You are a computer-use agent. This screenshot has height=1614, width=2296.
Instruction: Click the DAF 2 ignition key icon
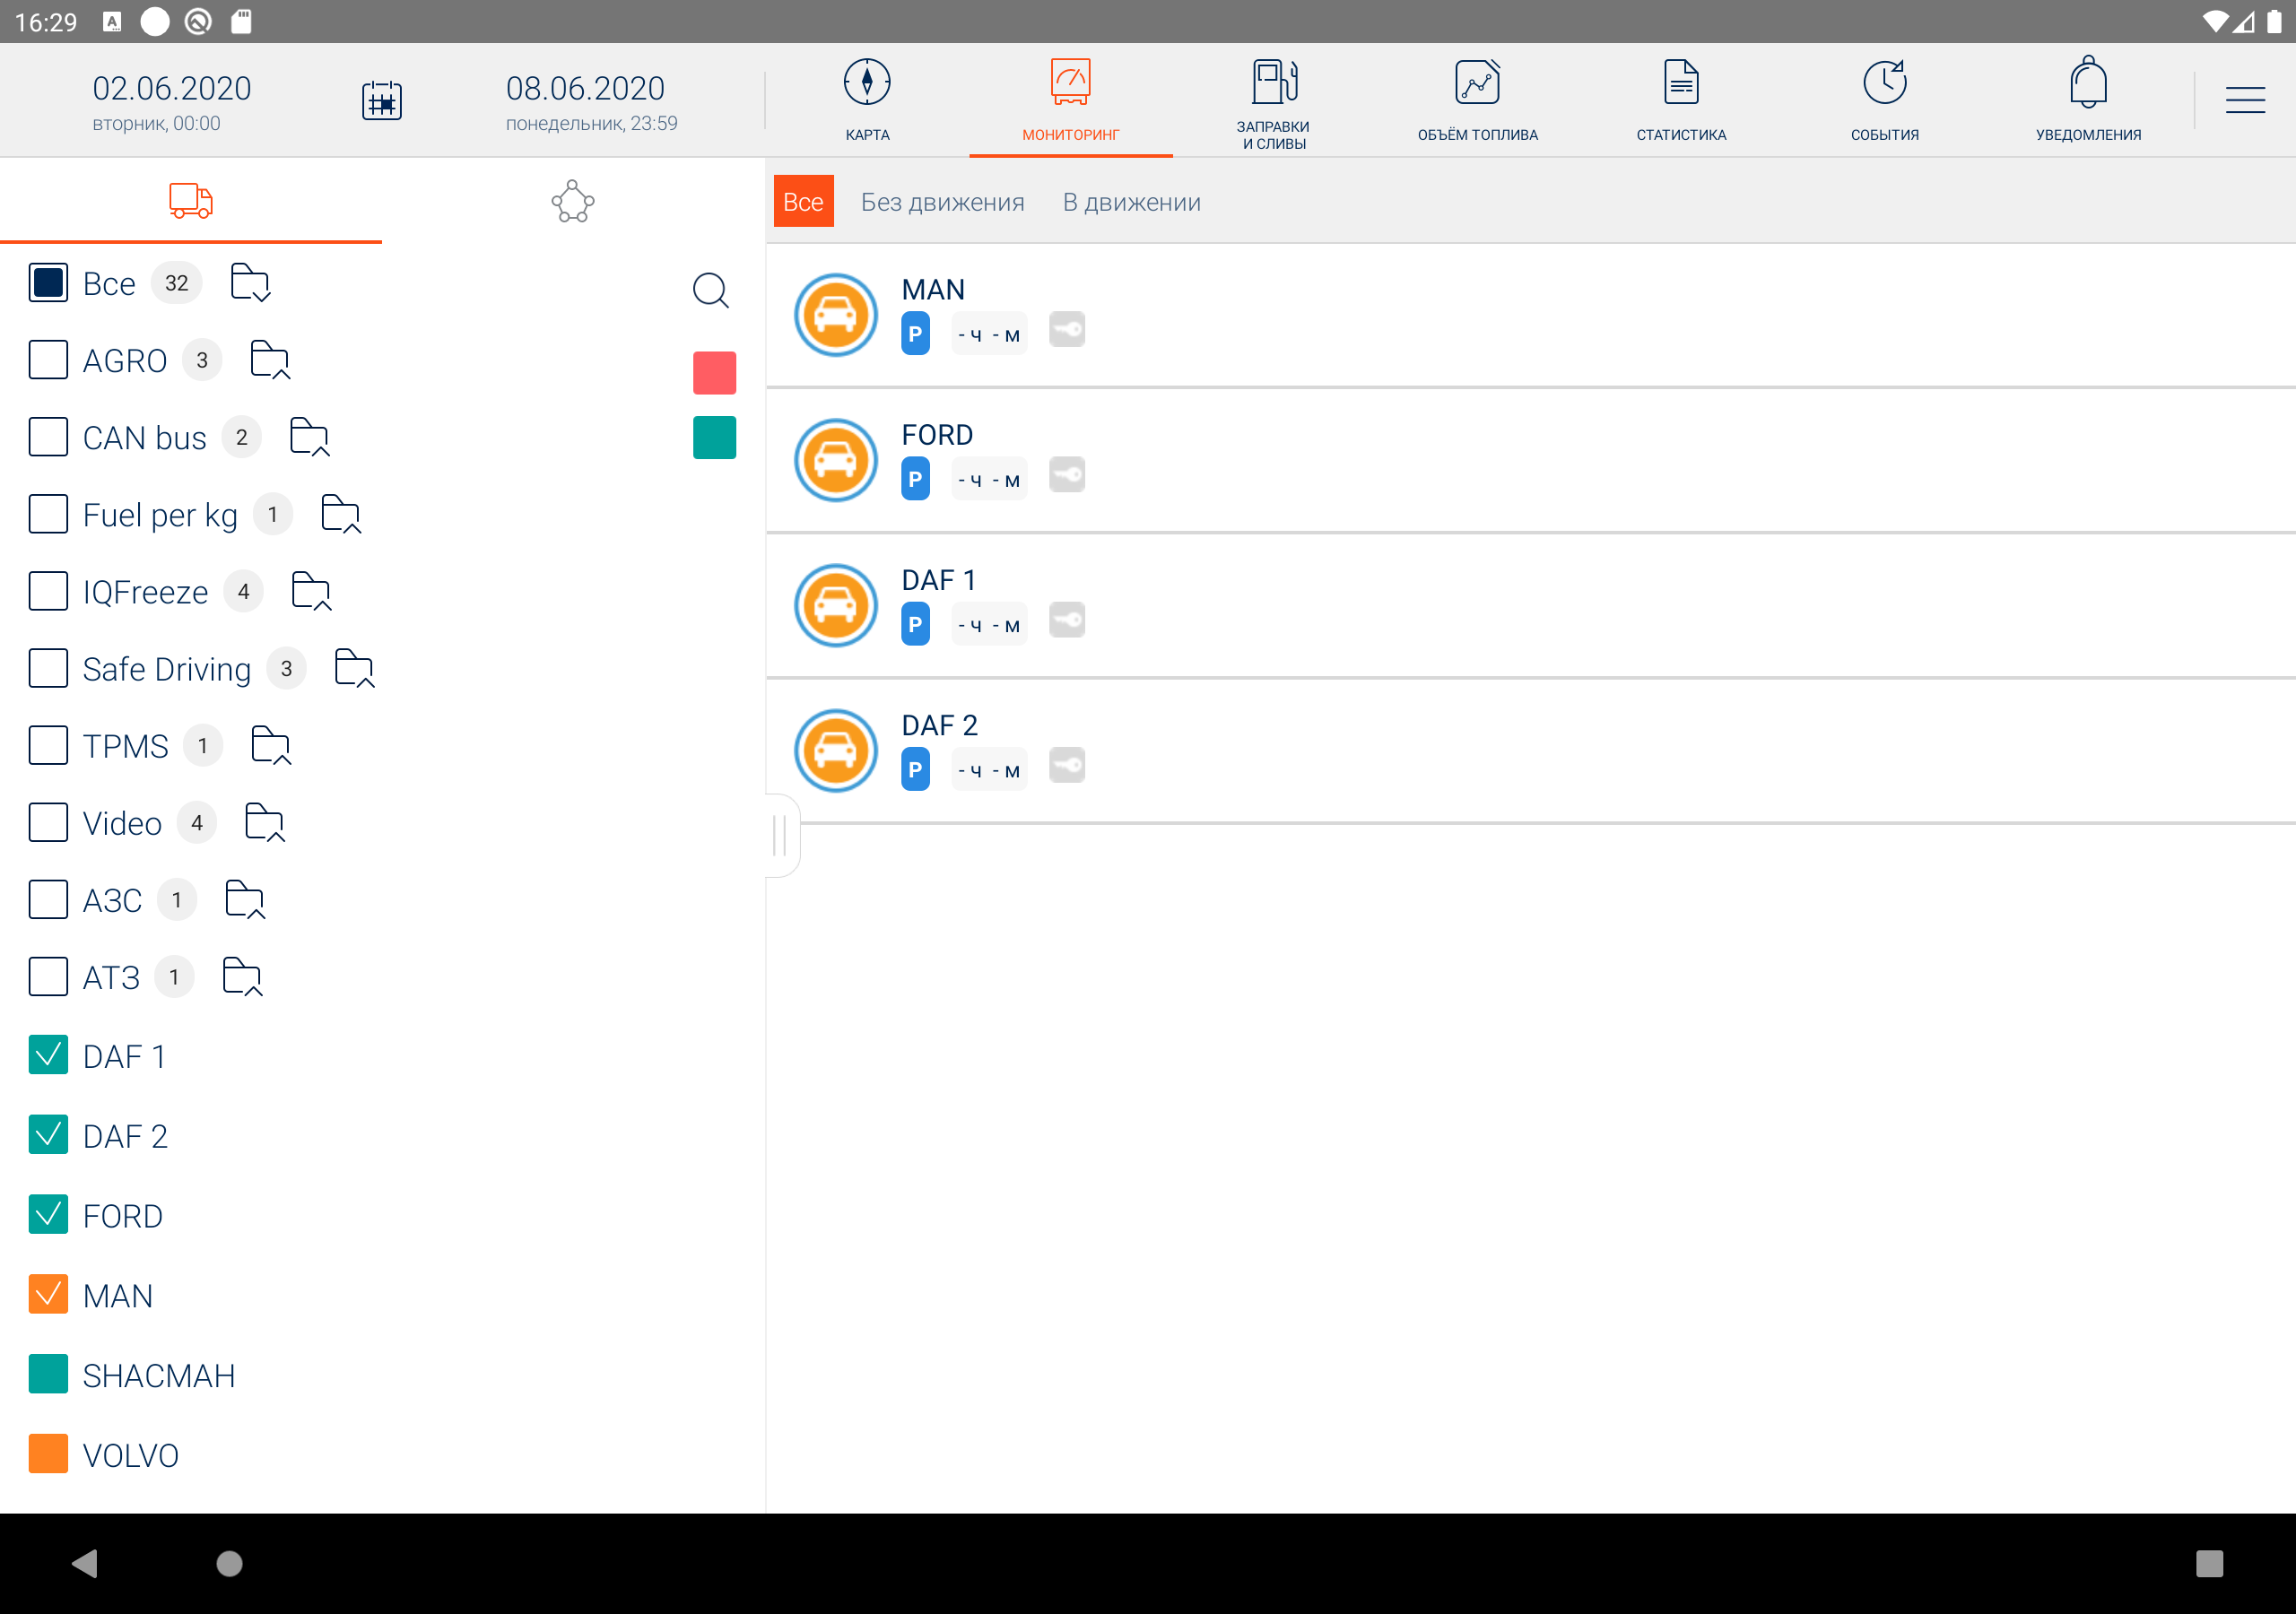pos(1067,764)
